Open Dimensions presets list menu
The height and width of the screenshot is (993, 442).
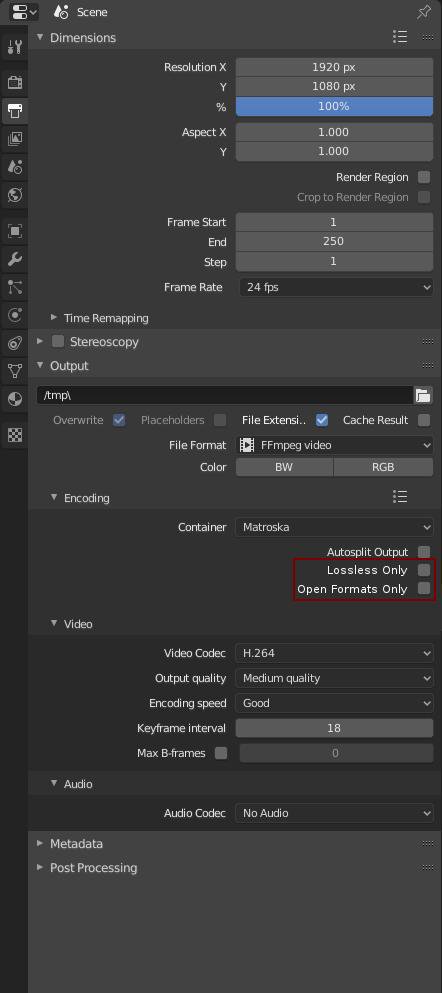click(x=400, y=37)
